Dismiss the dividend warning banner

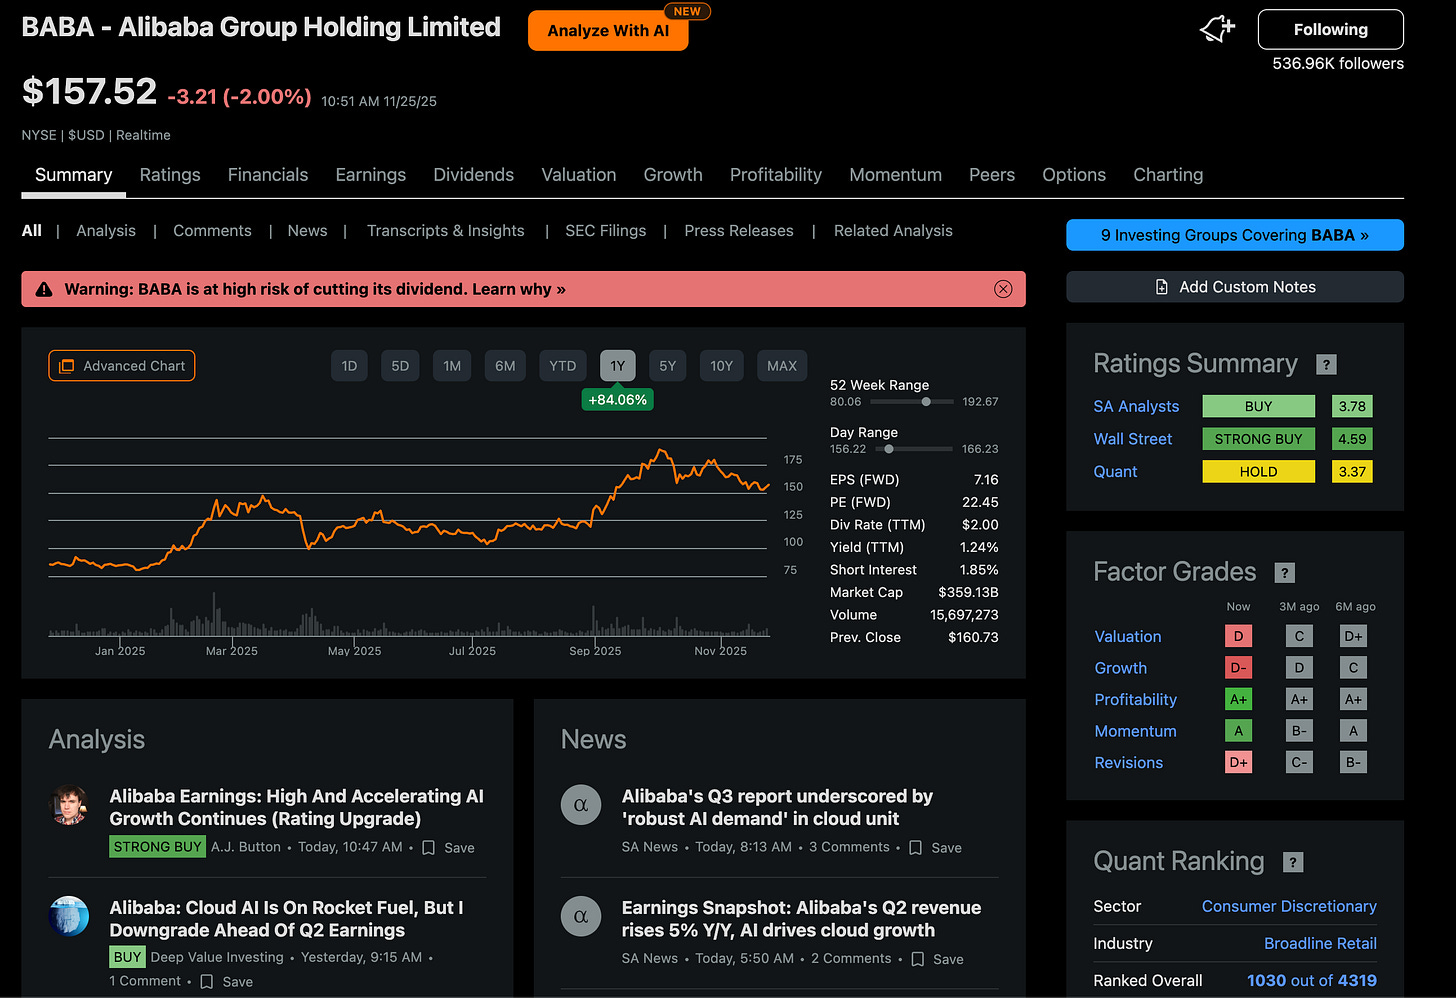[1003, 289]
